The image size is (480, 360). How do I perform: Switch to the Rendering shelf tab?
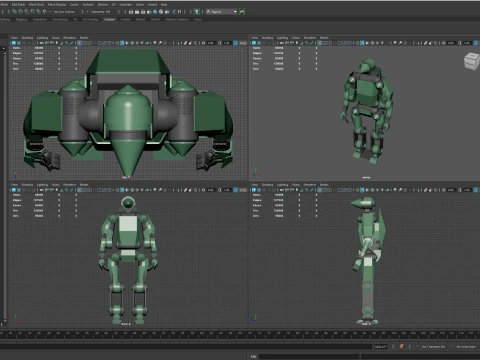60,19
